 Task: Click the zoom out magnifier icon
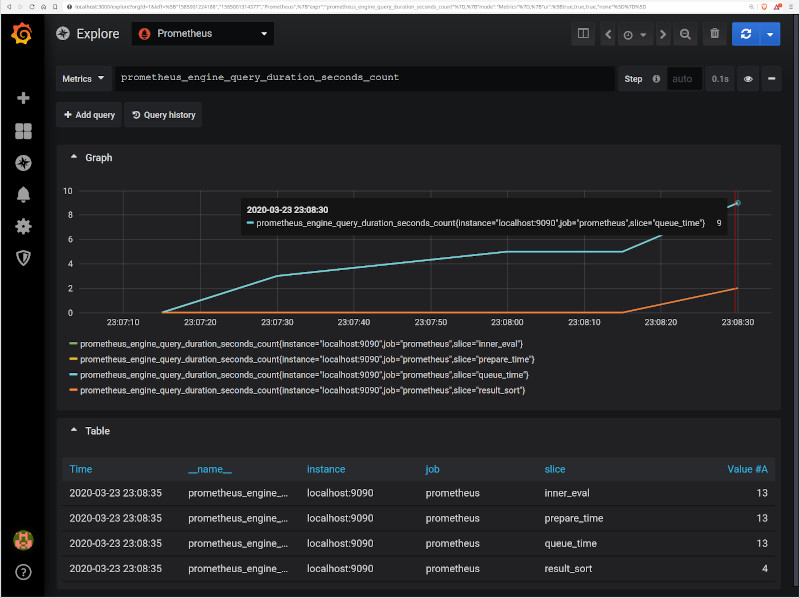coord(685,34)
